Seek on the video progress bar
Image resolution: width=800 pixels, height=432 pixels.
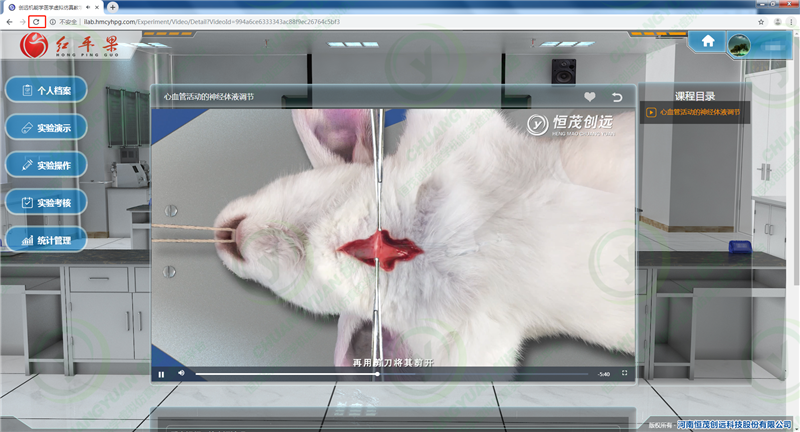[x=392, y=374]
